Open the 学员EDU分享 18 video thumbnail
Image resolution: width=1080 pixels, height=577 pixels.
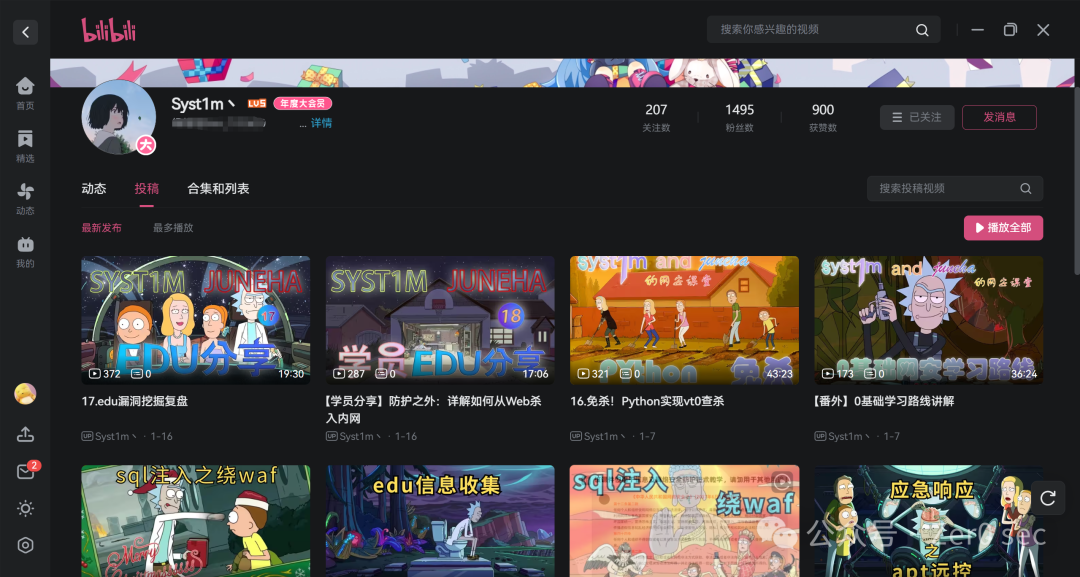point(440,320)
